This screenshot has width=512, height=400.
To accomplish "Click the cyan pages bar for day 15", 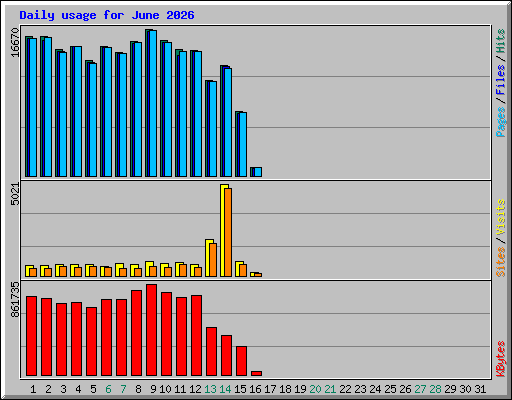I will pos(243,144).
